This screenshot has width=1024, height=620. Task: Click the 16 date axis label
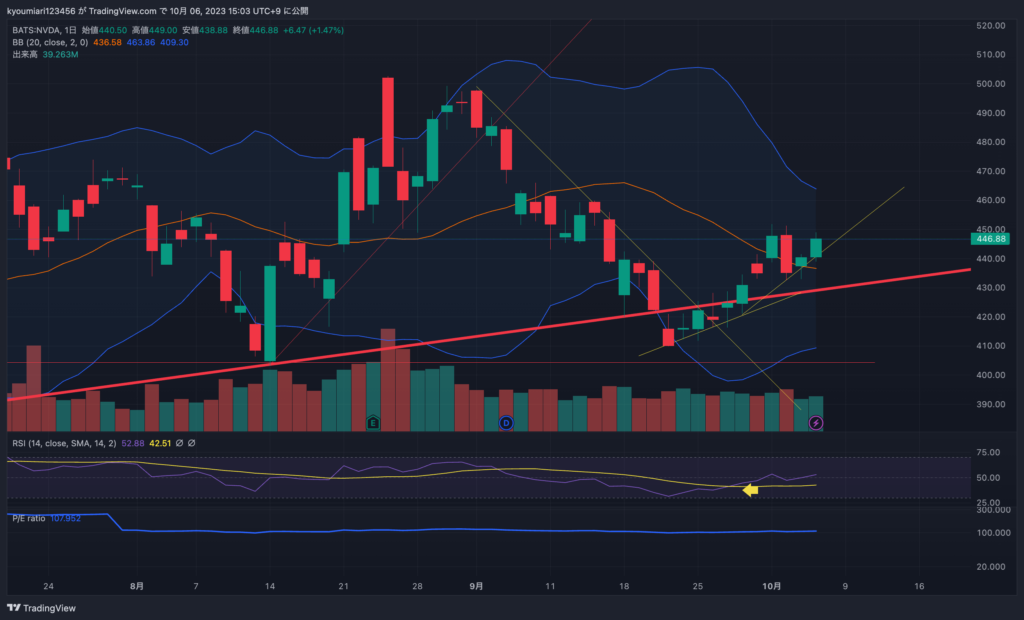click(919, 586)
